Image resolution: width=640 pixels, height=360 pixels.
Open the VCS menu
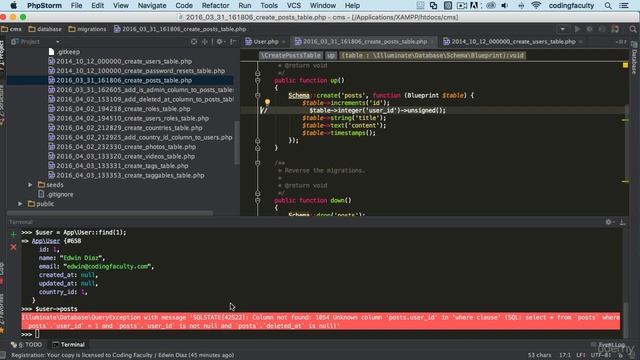(x=294, y=5)
